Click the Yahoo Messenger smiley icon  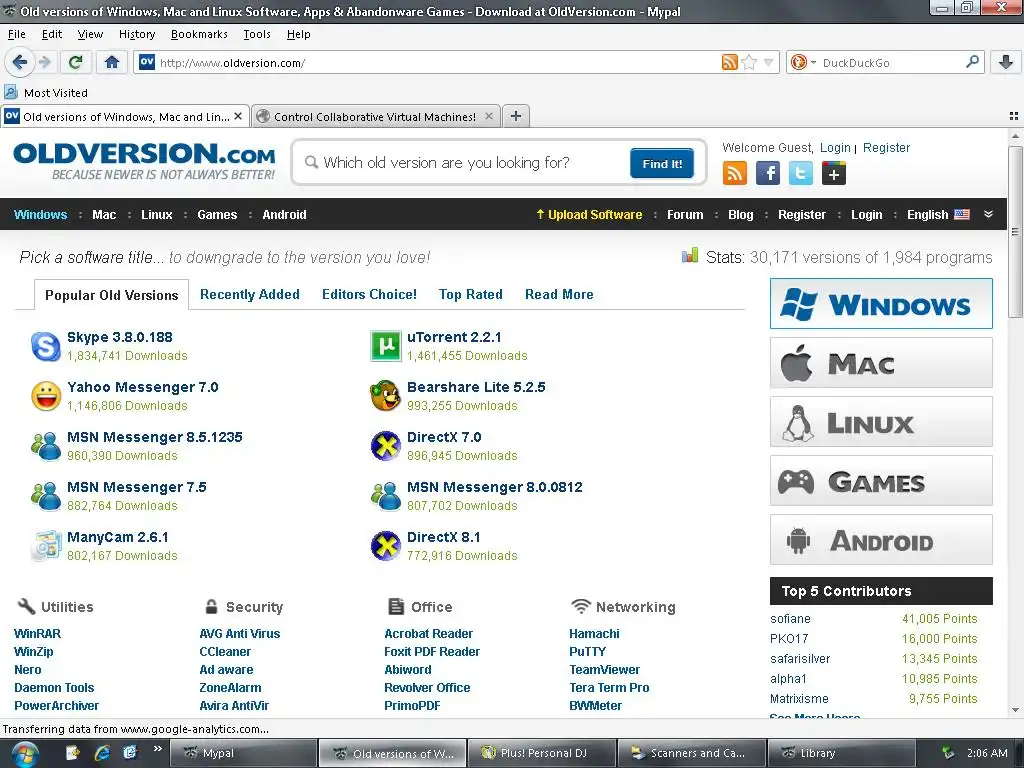coord(46,396)
